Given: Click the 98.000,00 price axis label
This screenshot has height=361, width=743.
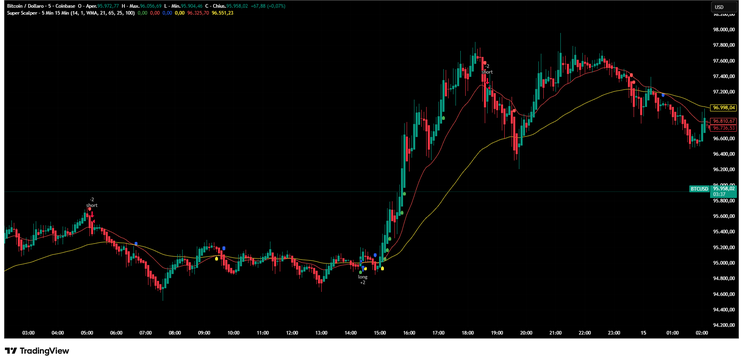Looking at the screenshot, I should click(x=724, y=29).
